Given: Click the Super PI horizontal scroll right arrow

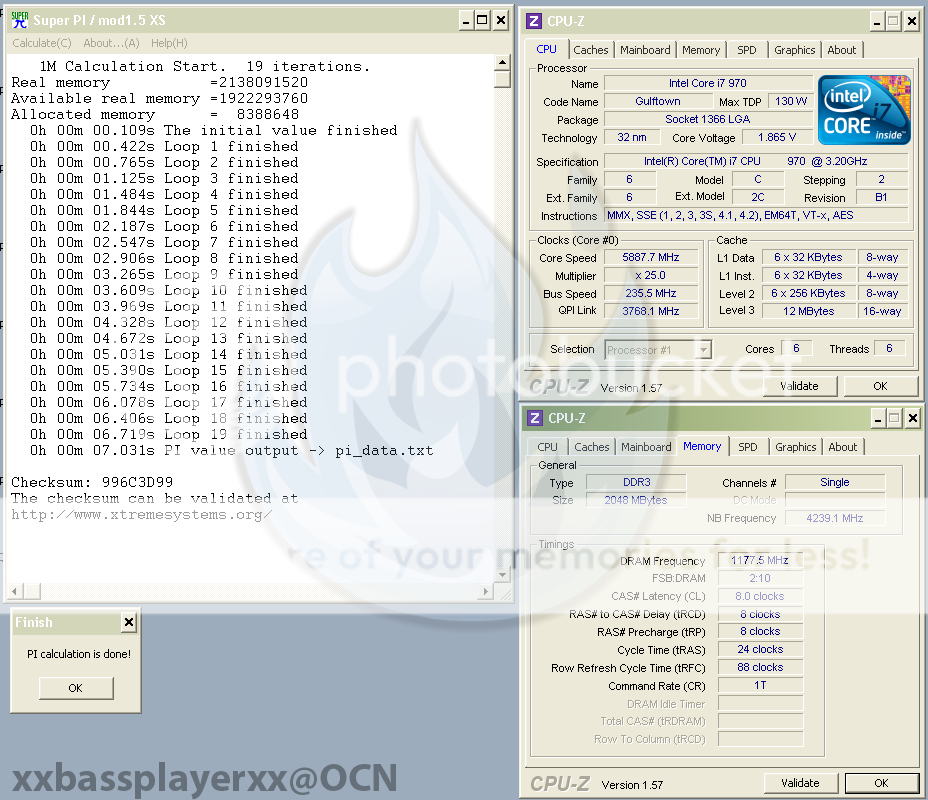Looking at the screenshot, I should click(486, 591).
